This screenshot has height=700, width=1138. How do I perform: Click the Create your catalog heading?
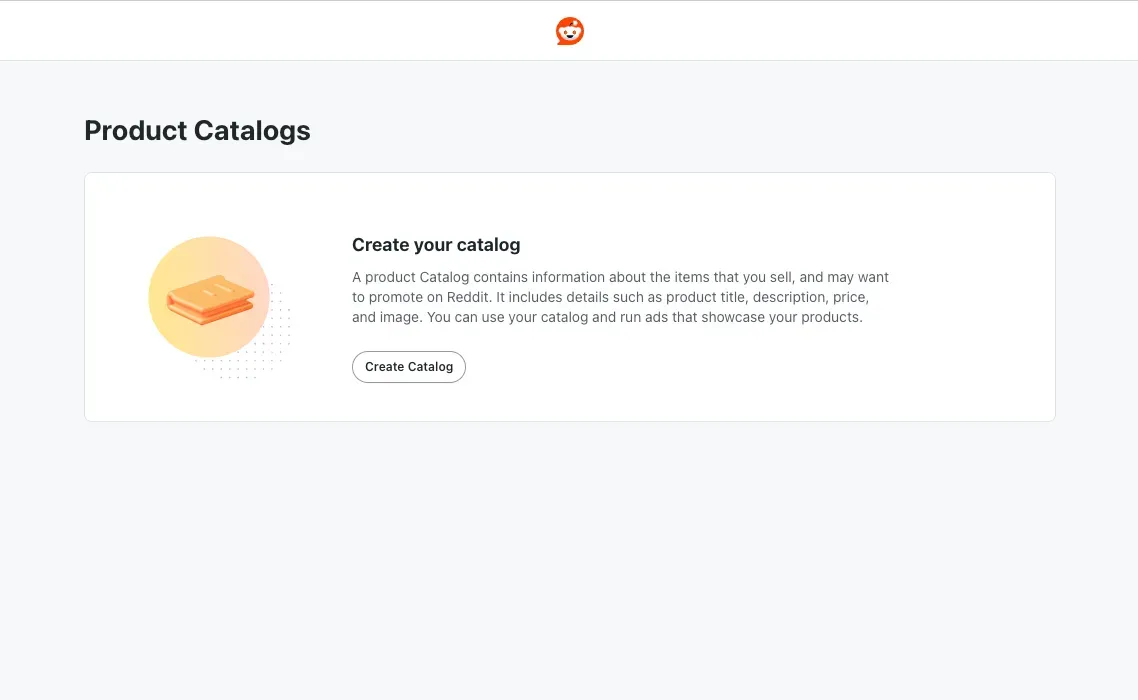pyautogui.click(x=436, y=245)
